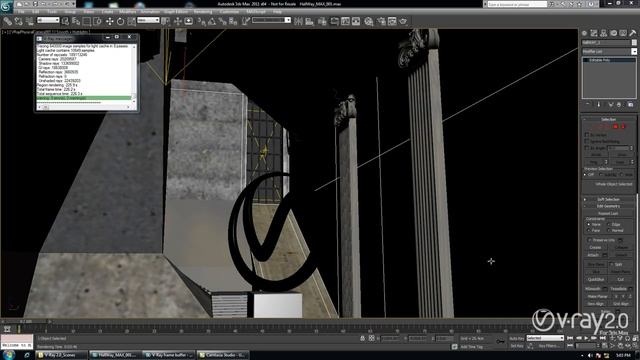Open the Modifier List dropdown
The width and height of the screenshot is (640, 360).
pyautogui.click(x=609, y=52)
